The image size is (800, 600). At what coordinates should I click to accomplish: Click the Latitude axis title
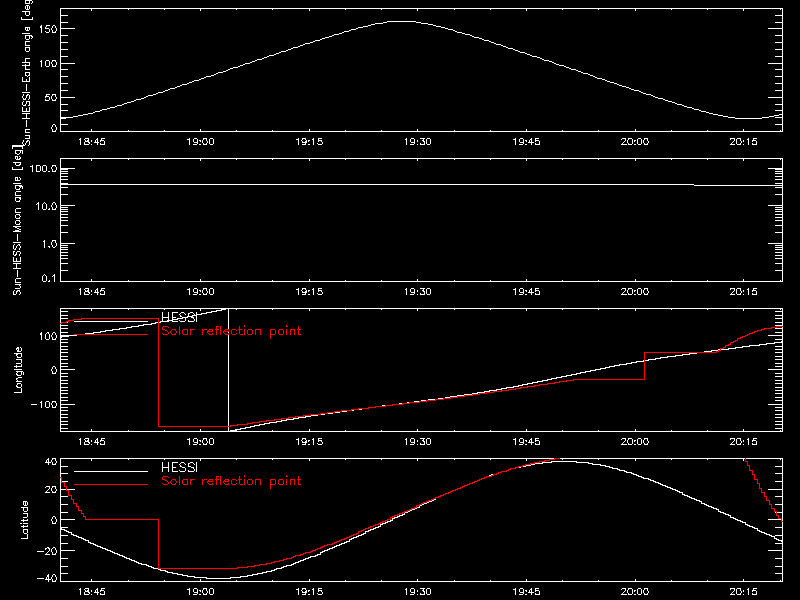pyautogui.click(x=24, y=520)
